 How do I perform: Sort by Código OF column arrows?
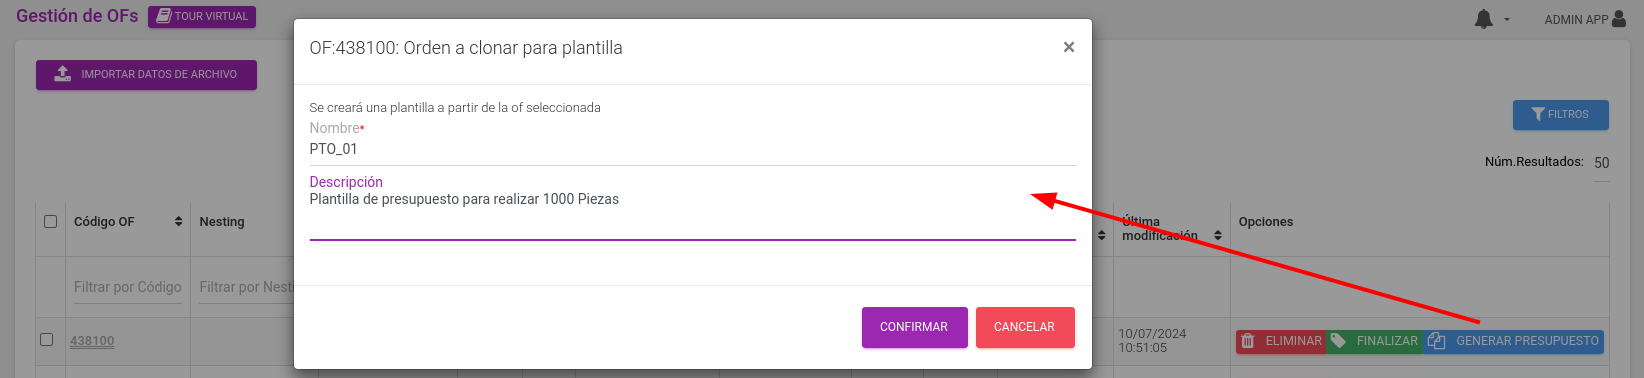click(178, 222)
